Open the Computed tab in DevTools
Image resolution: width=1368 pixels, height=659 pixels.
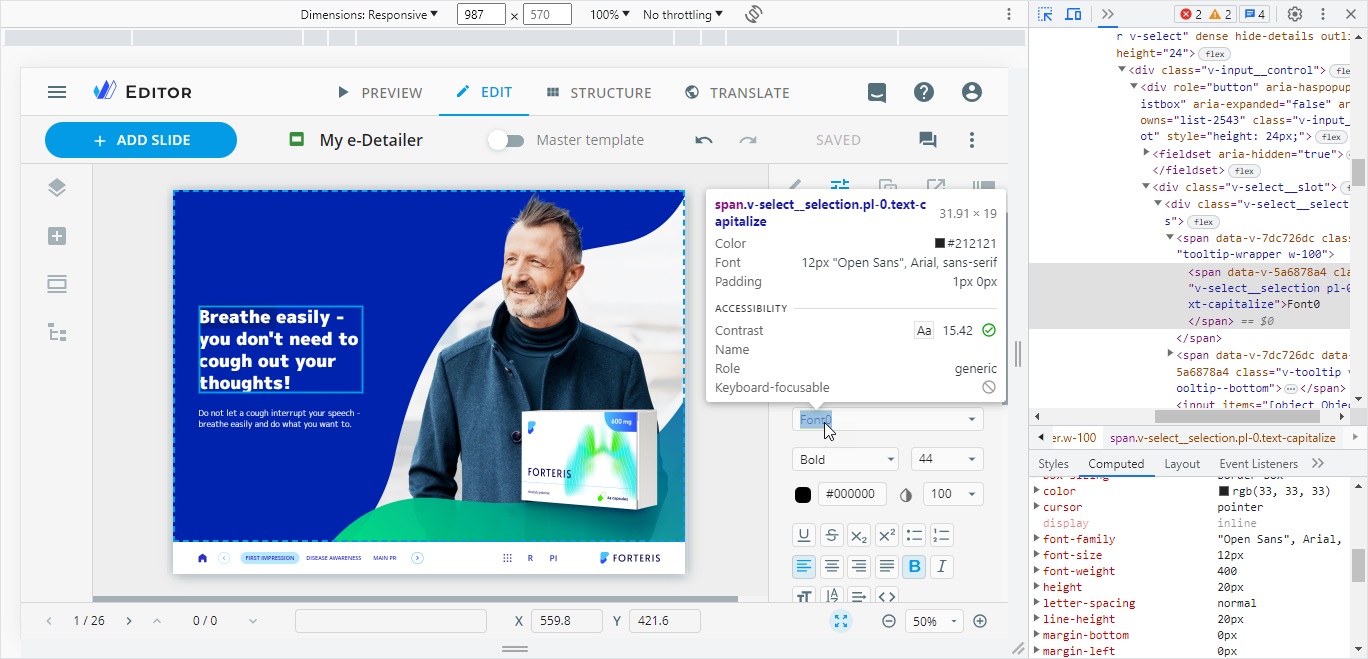(x=1116, y=463)
